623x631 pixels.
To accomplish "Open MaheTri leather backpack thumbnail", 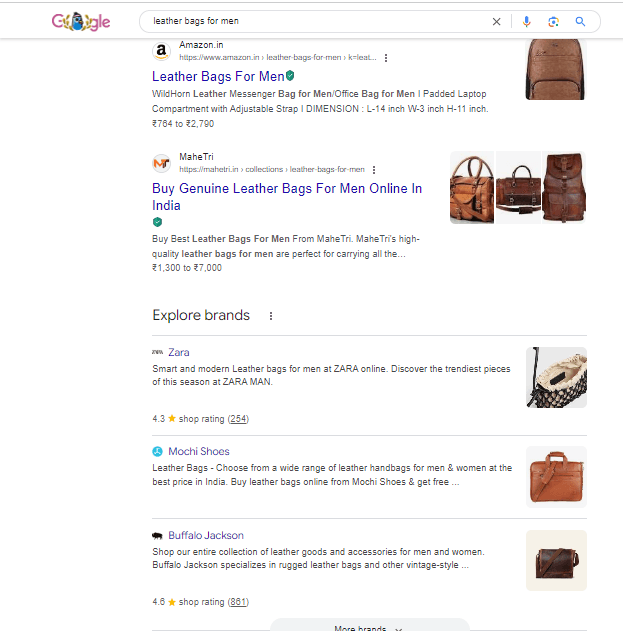I will point(564,187).
